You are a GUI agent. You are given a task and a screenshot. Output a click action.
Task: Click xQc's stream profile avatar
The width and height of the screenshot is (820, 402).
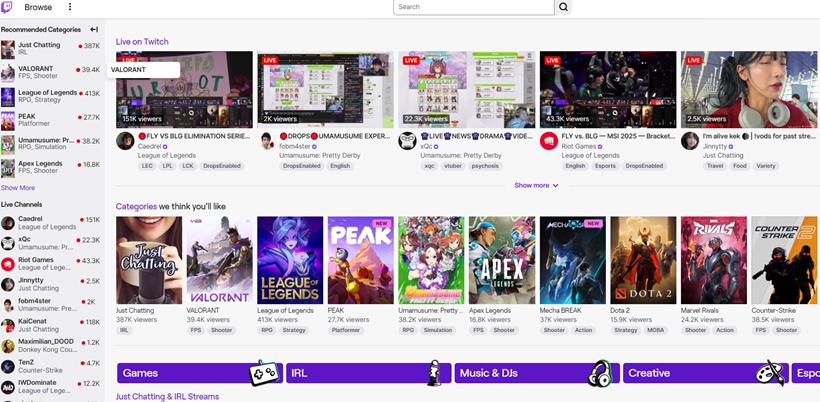click(407, 141)
